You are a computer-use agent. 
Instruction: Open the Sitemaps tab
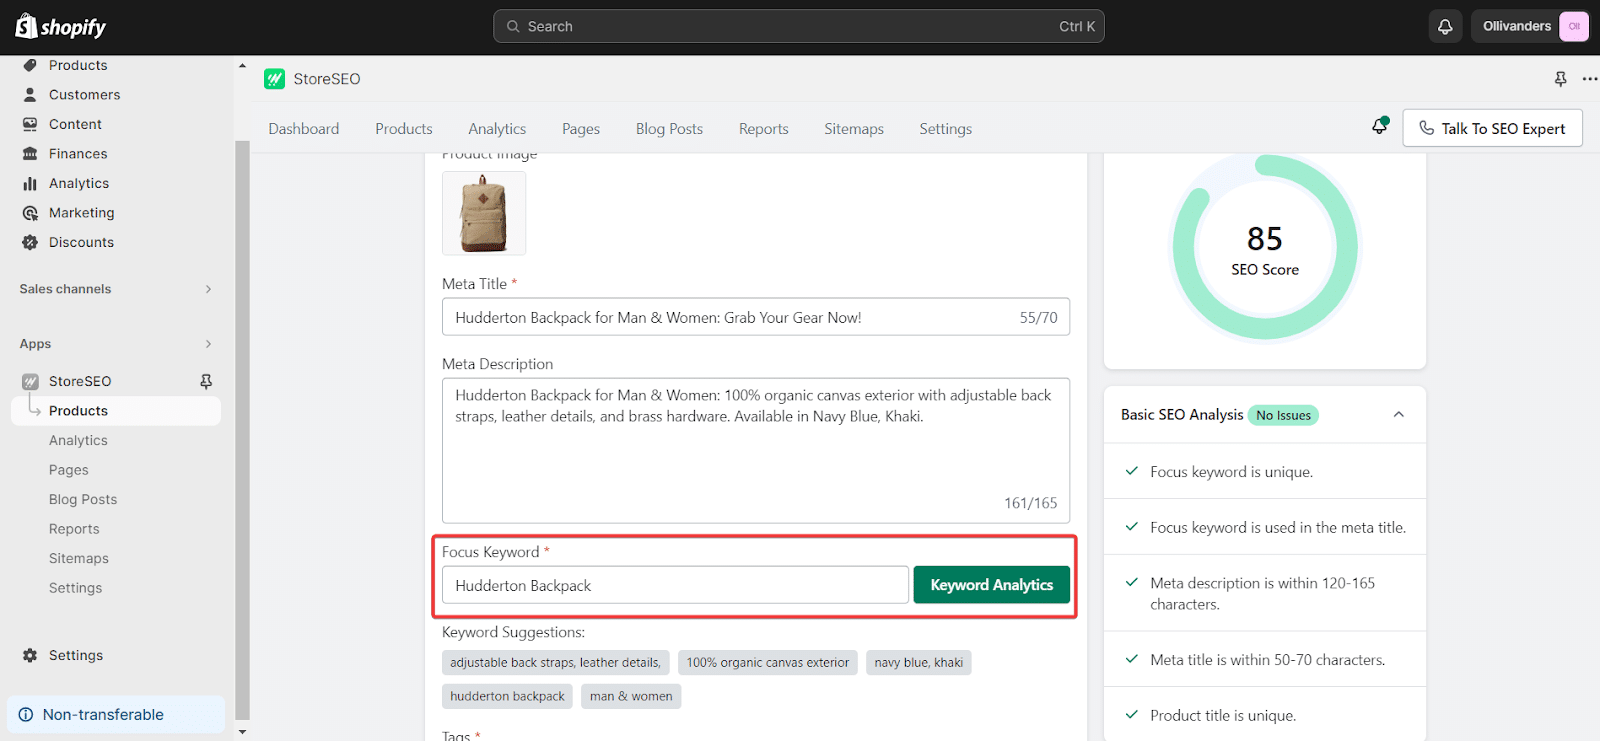[x=854, y=129]
